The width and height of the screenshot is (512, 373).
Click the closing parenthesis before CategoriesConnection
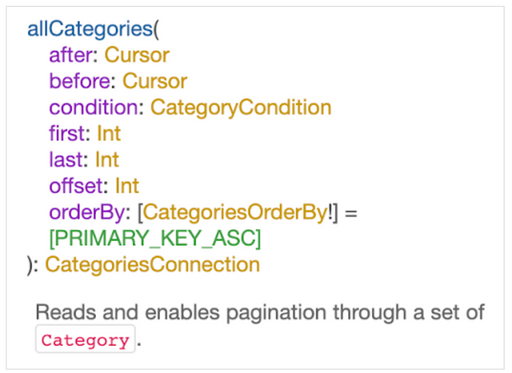coord(30,265)
